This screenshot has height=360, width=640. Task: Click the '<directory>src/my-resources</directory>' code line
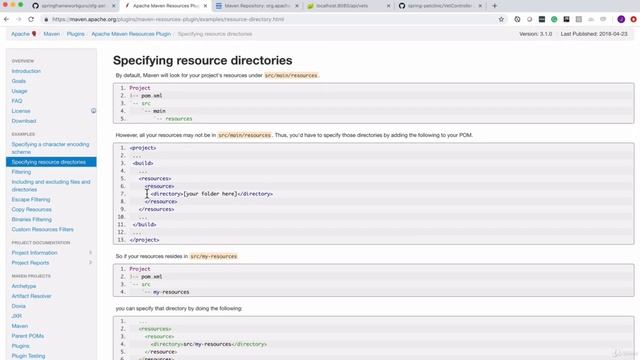click(208, 344)
